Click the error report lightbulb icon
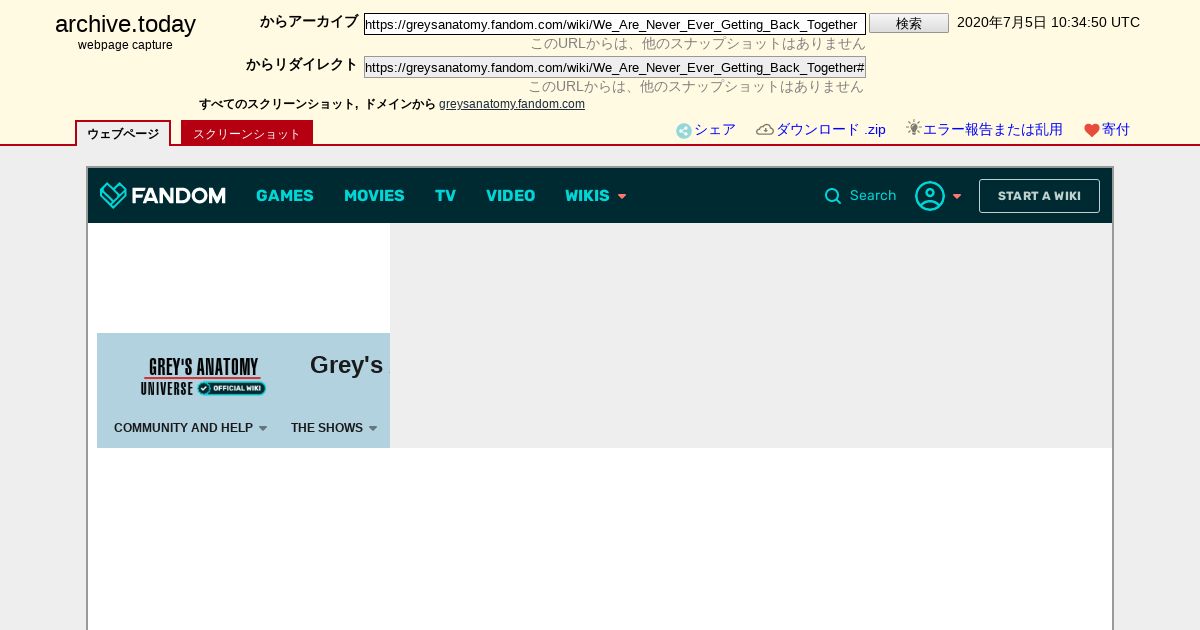The image size is (1200, 630). tap(913, 128)
